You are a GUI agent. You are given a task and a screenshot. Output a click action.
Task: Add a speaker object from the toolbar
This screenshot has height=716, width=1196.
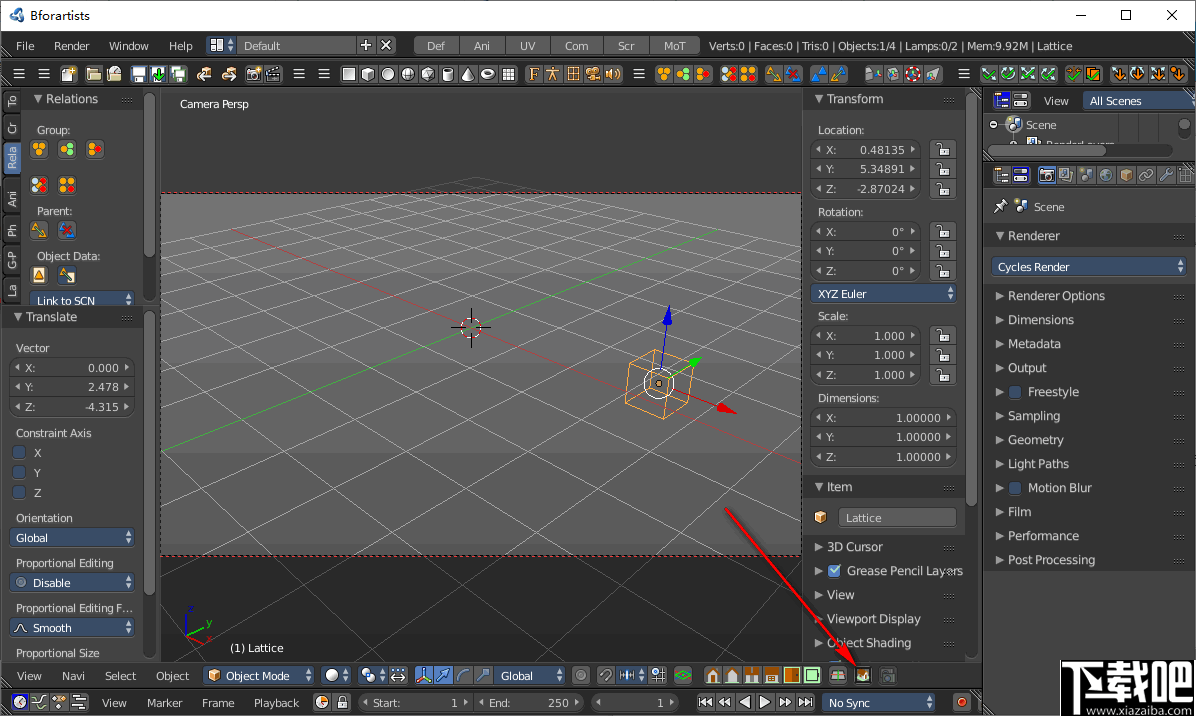tap(612, 74)
